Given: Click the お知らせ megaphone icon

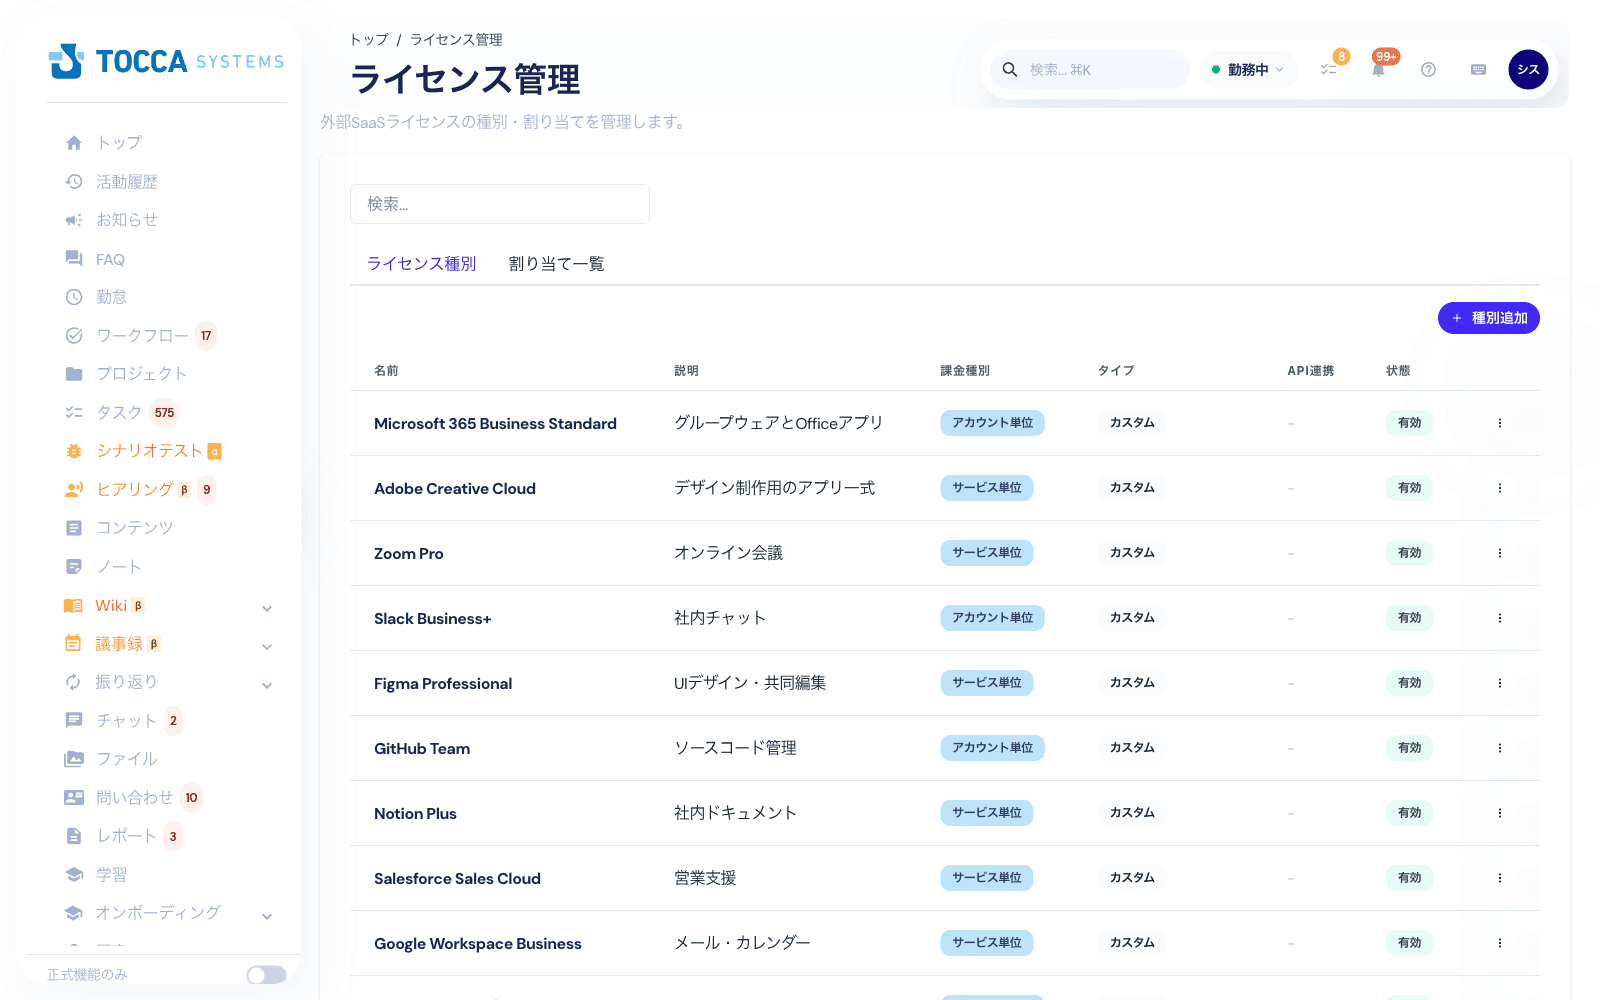Looking at the screenshot, I should pyautogui.click(x=74, y=220).
